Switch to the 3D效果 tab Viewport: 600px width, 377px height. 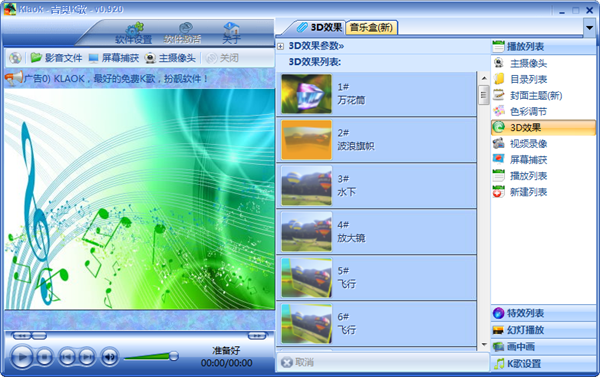click(x=321, y=27)
